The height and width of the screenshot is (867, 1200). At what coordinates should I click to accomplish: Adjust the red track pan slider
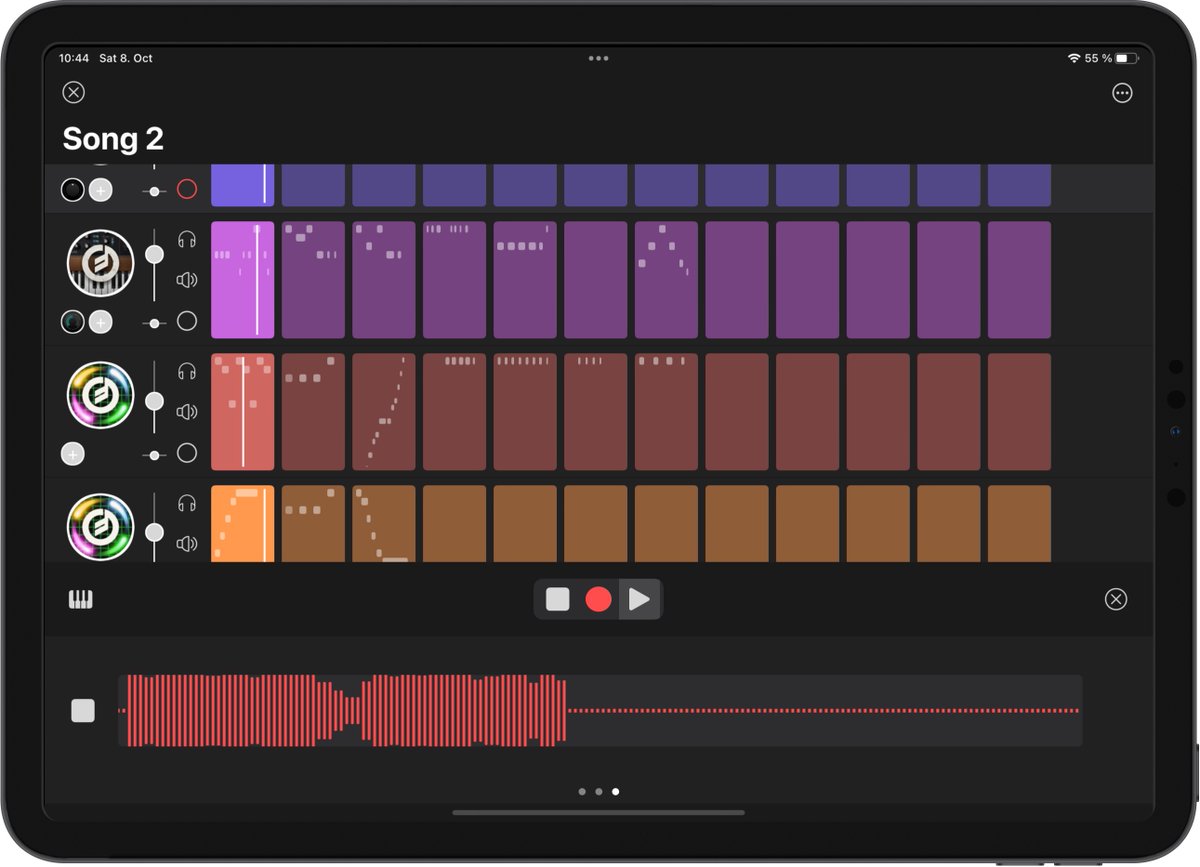point(154,454)
